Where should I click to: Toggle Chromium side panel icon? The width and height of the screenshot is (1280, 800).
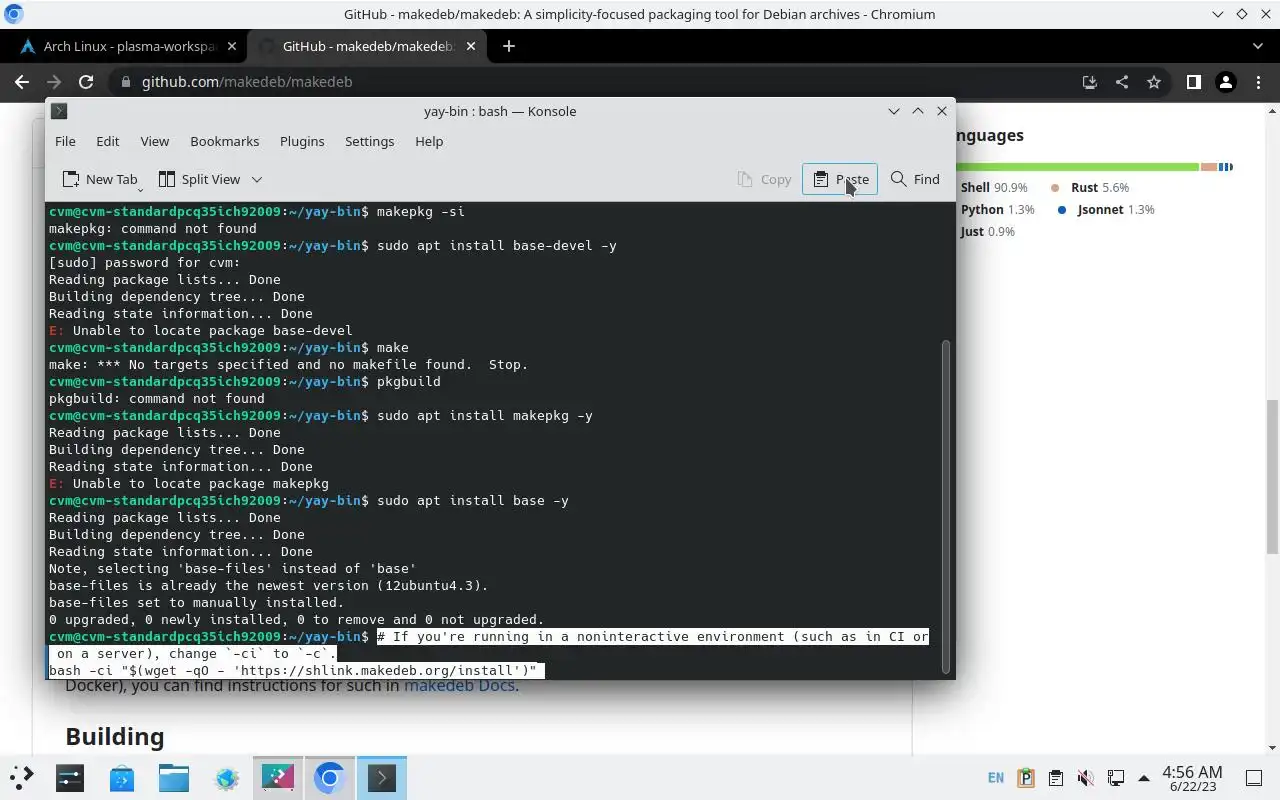(x=1193, y=82)
